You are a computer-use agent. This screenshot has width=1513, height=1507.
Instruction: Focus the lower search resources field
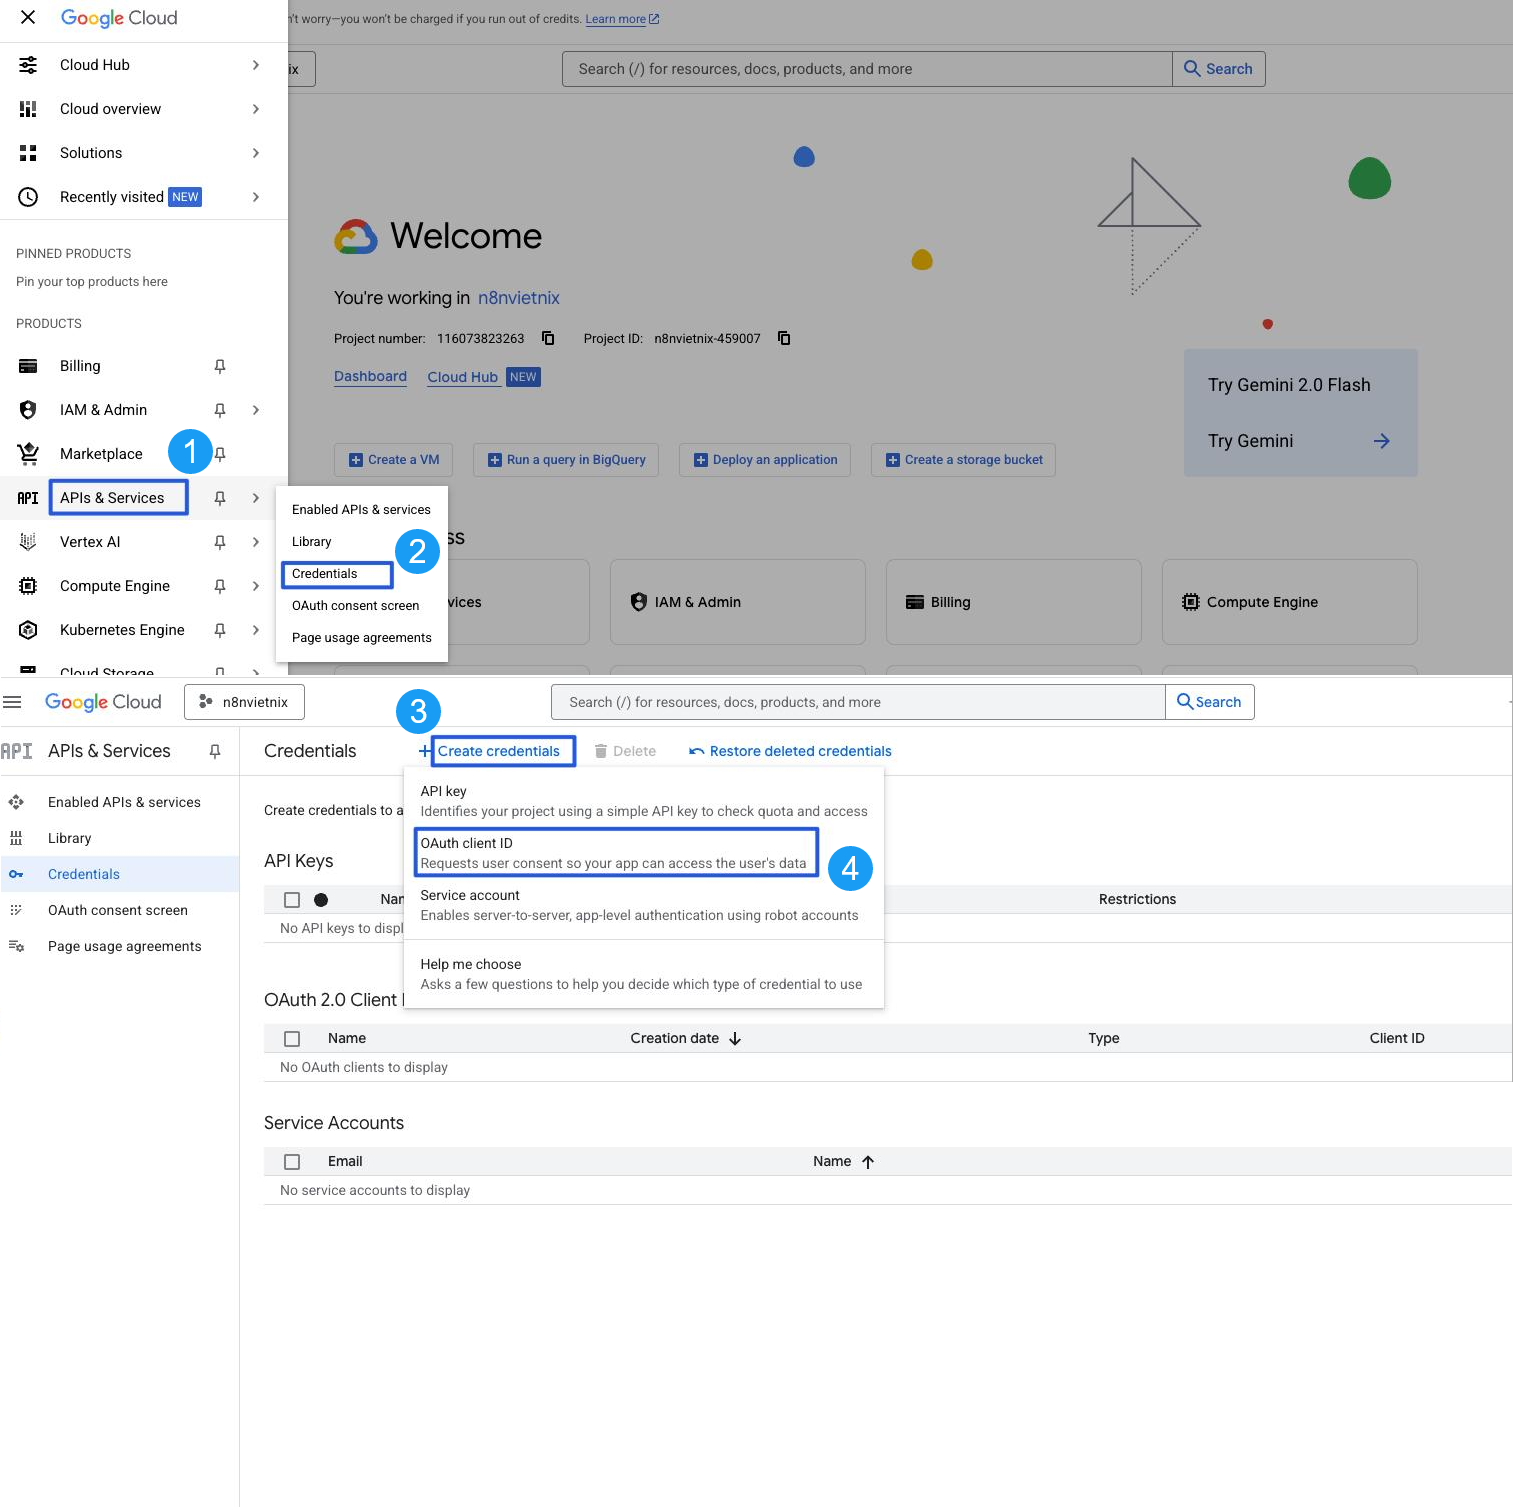[858, 702]
